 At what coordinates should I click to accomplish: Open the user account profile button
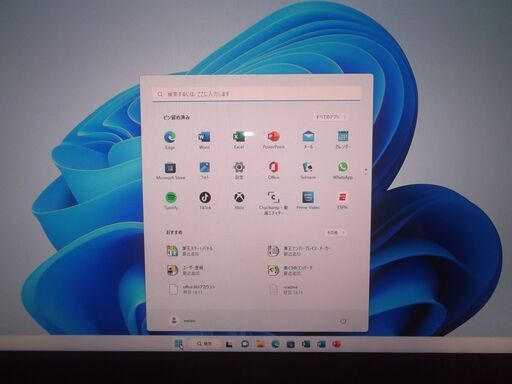tap(183, 321)
